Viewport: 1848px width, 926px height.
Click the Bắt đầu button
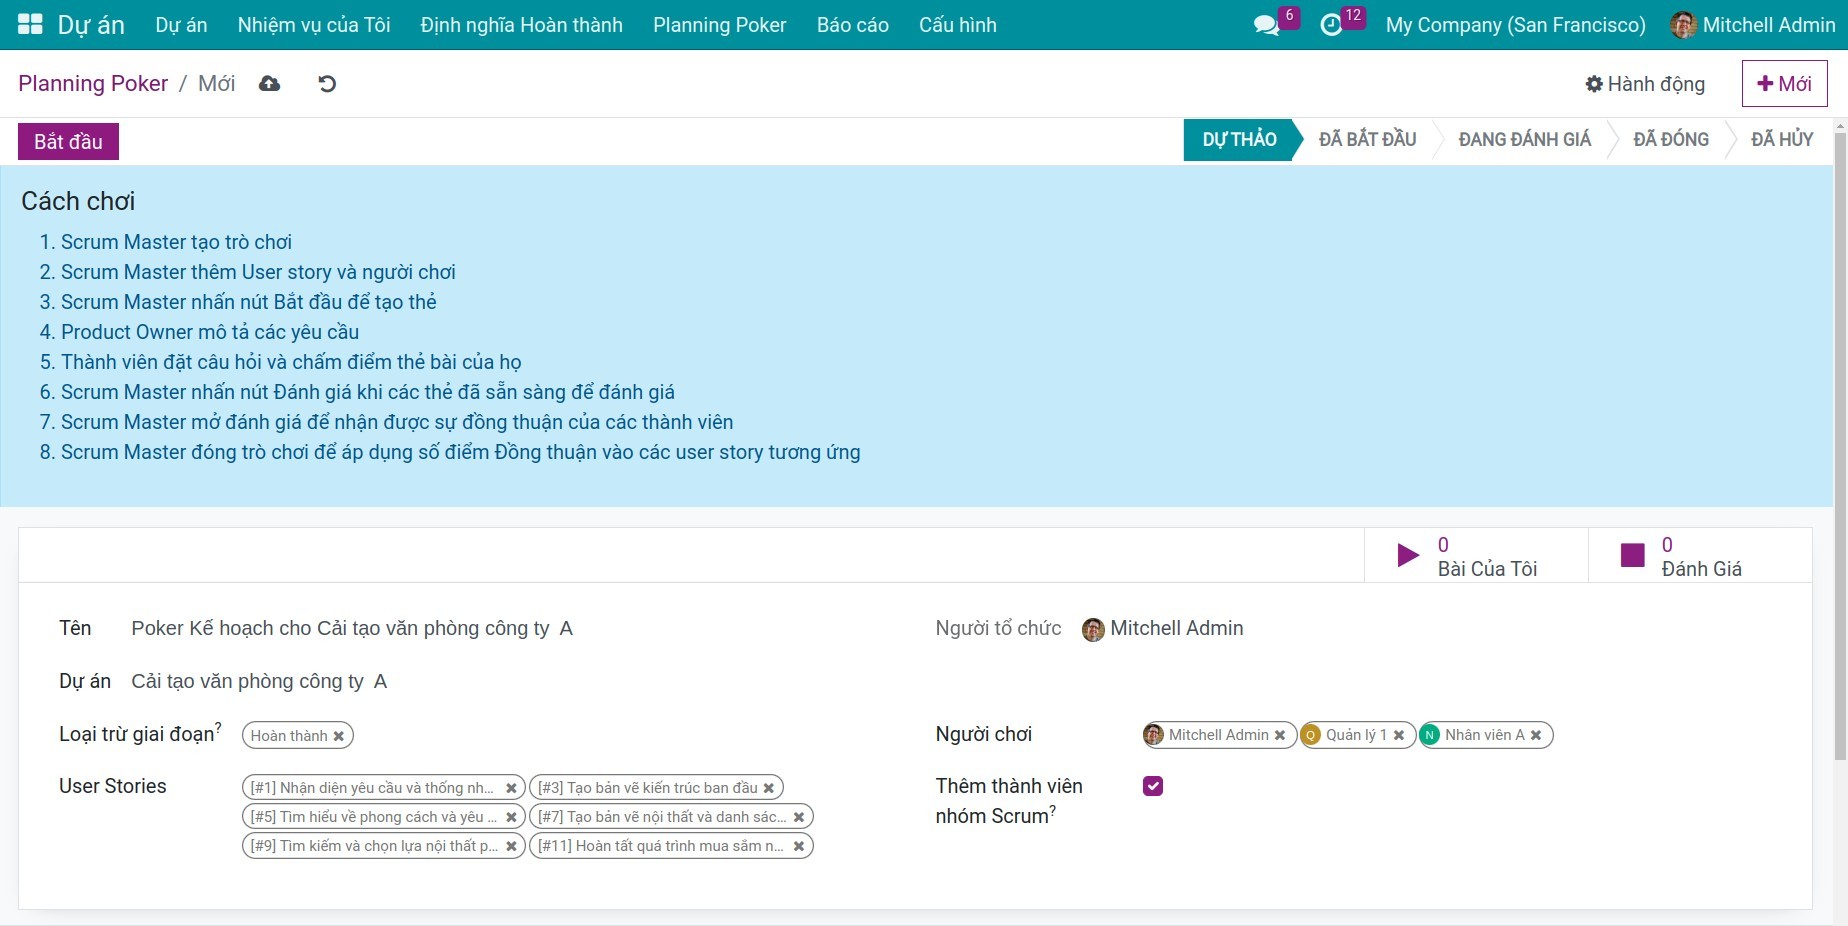pos(68,142)
